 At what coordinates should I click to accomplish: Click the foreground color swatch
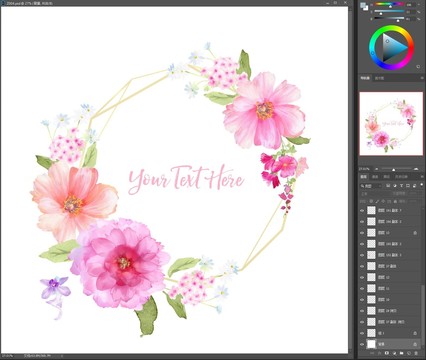click(363, 5)
